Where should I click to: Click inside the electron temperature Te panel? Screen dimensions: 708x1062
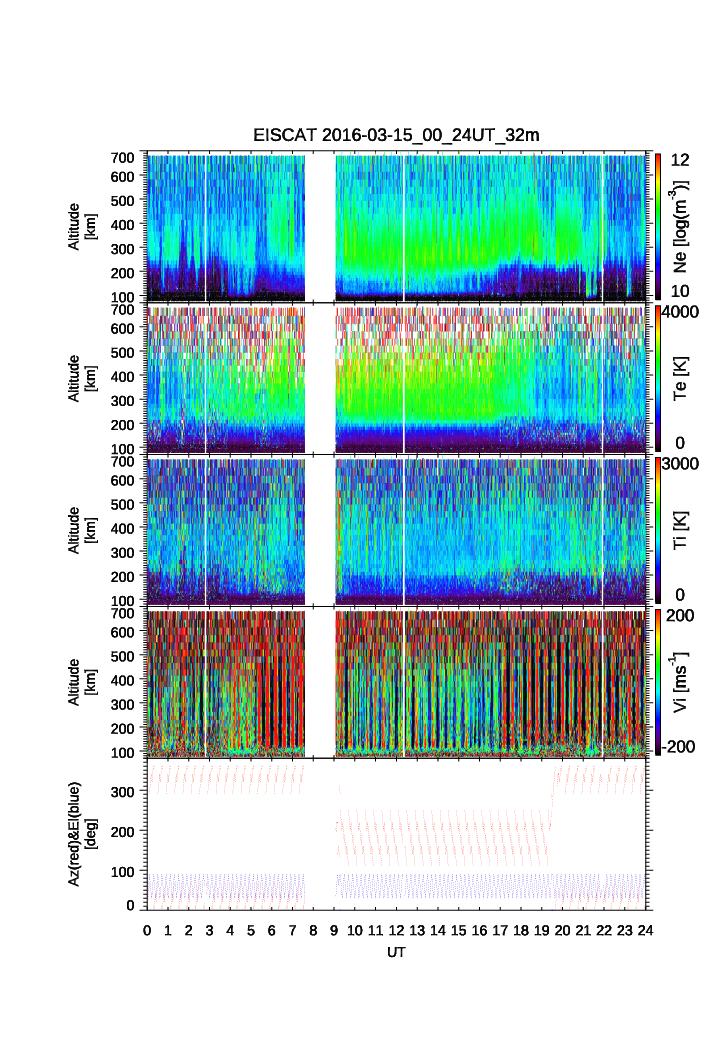tap(396, 379)
